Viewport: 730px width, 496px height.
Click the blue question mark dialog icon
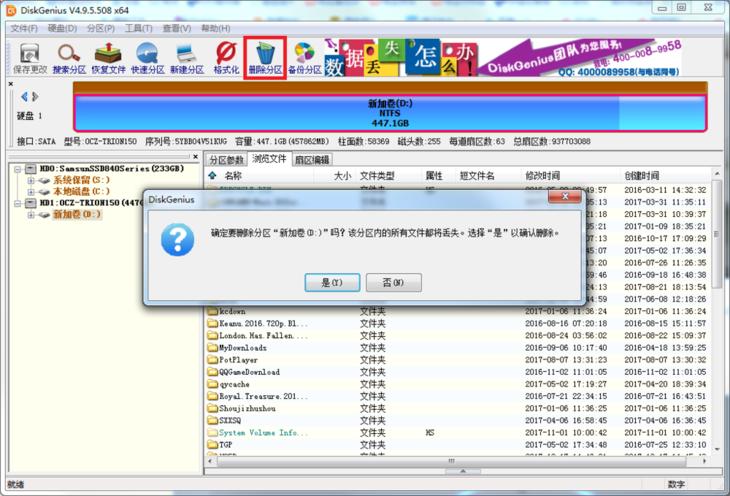coord(177,239)
